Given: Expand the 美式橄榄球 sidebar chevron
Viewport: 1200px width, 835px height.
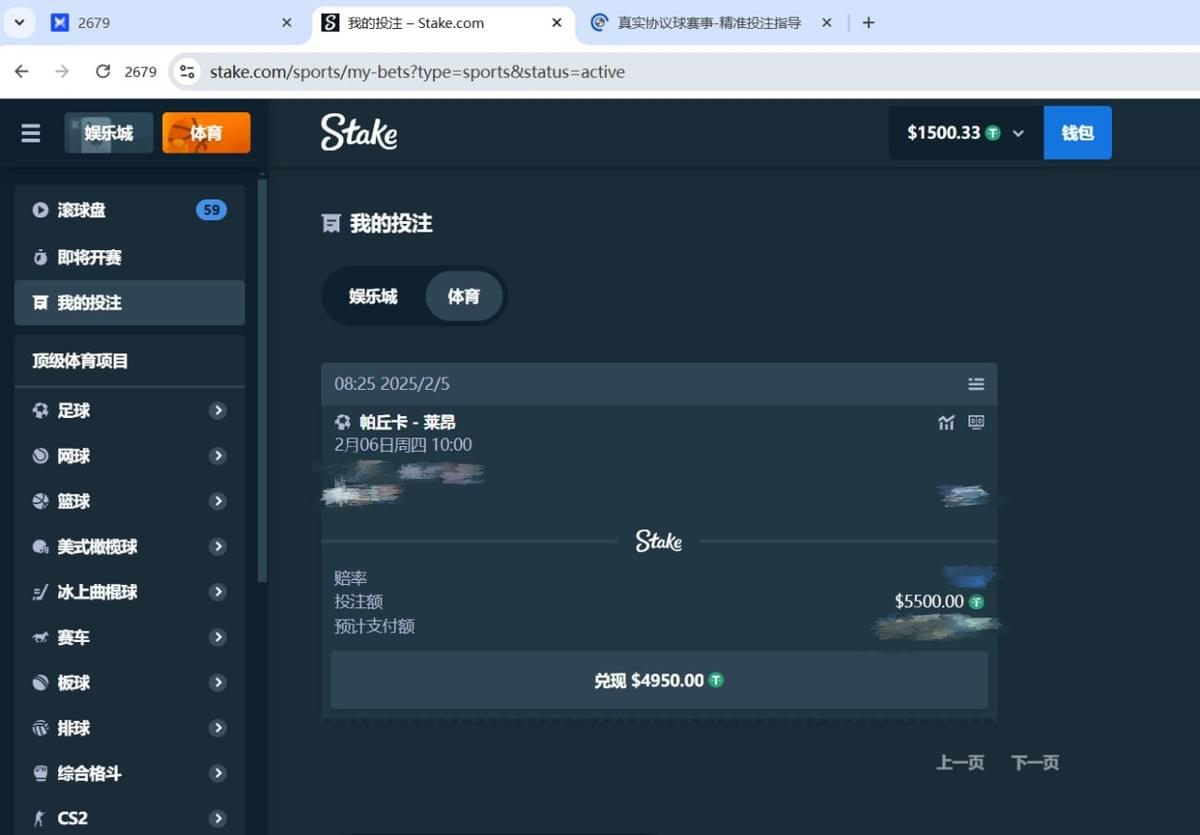Looking at the screenshot, I should (x=218, y=547).
